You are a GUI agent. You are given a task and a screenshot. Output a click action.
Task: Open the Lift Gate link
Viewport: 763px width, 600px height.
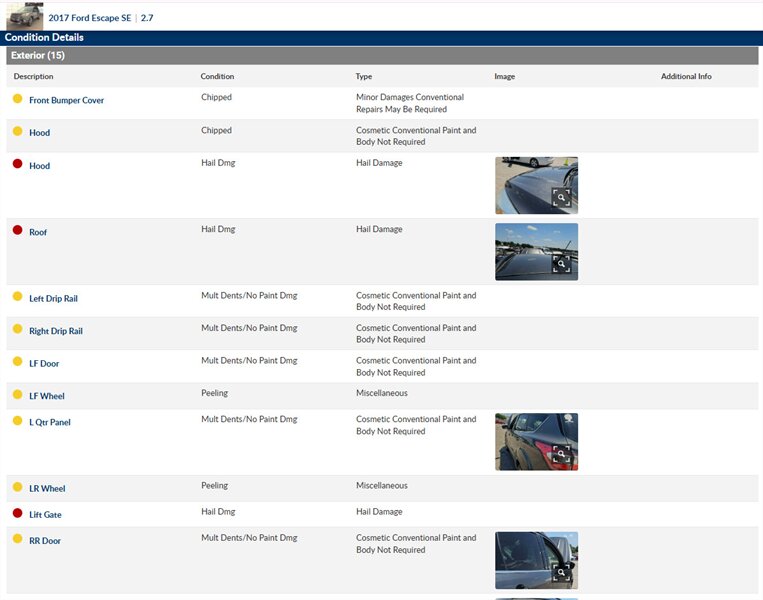(45, 515)
